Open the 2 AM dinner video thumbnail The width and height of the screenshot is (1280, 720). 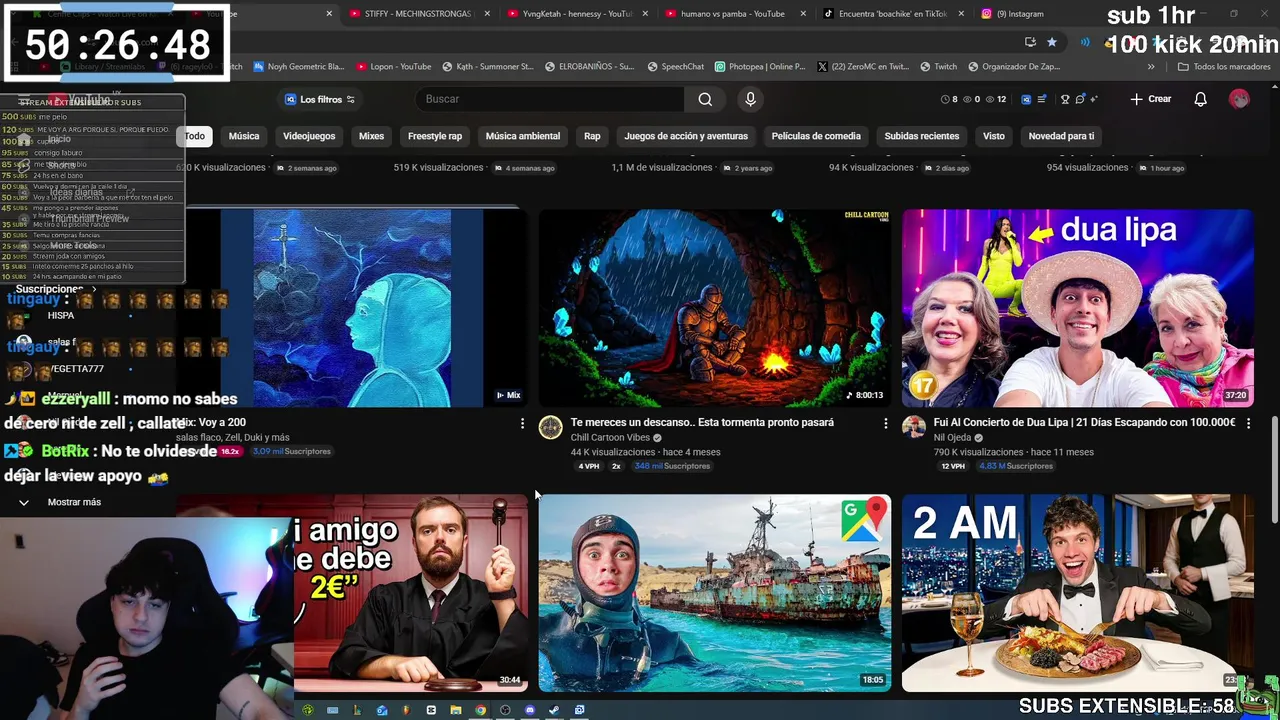click(1078, 593)
